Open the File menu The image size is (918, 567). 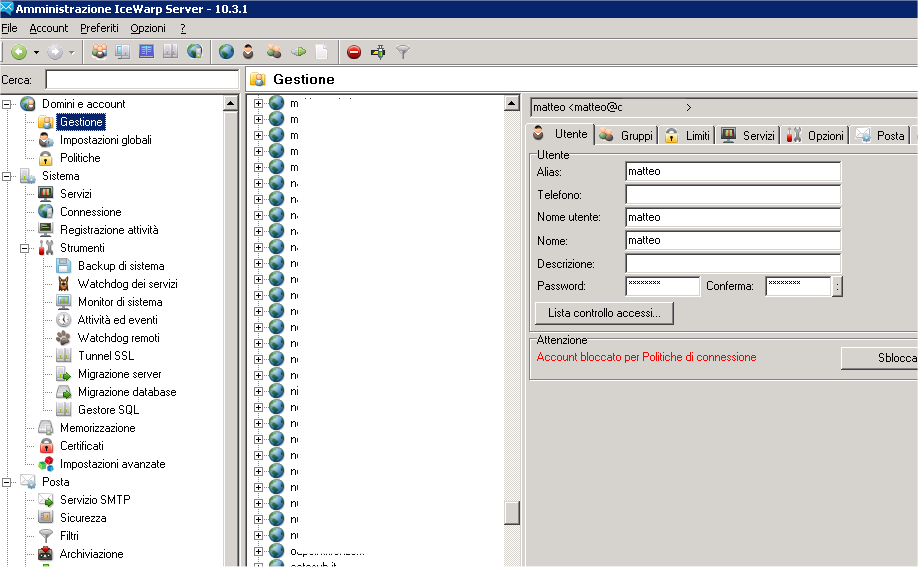click(x=9, y=28)
